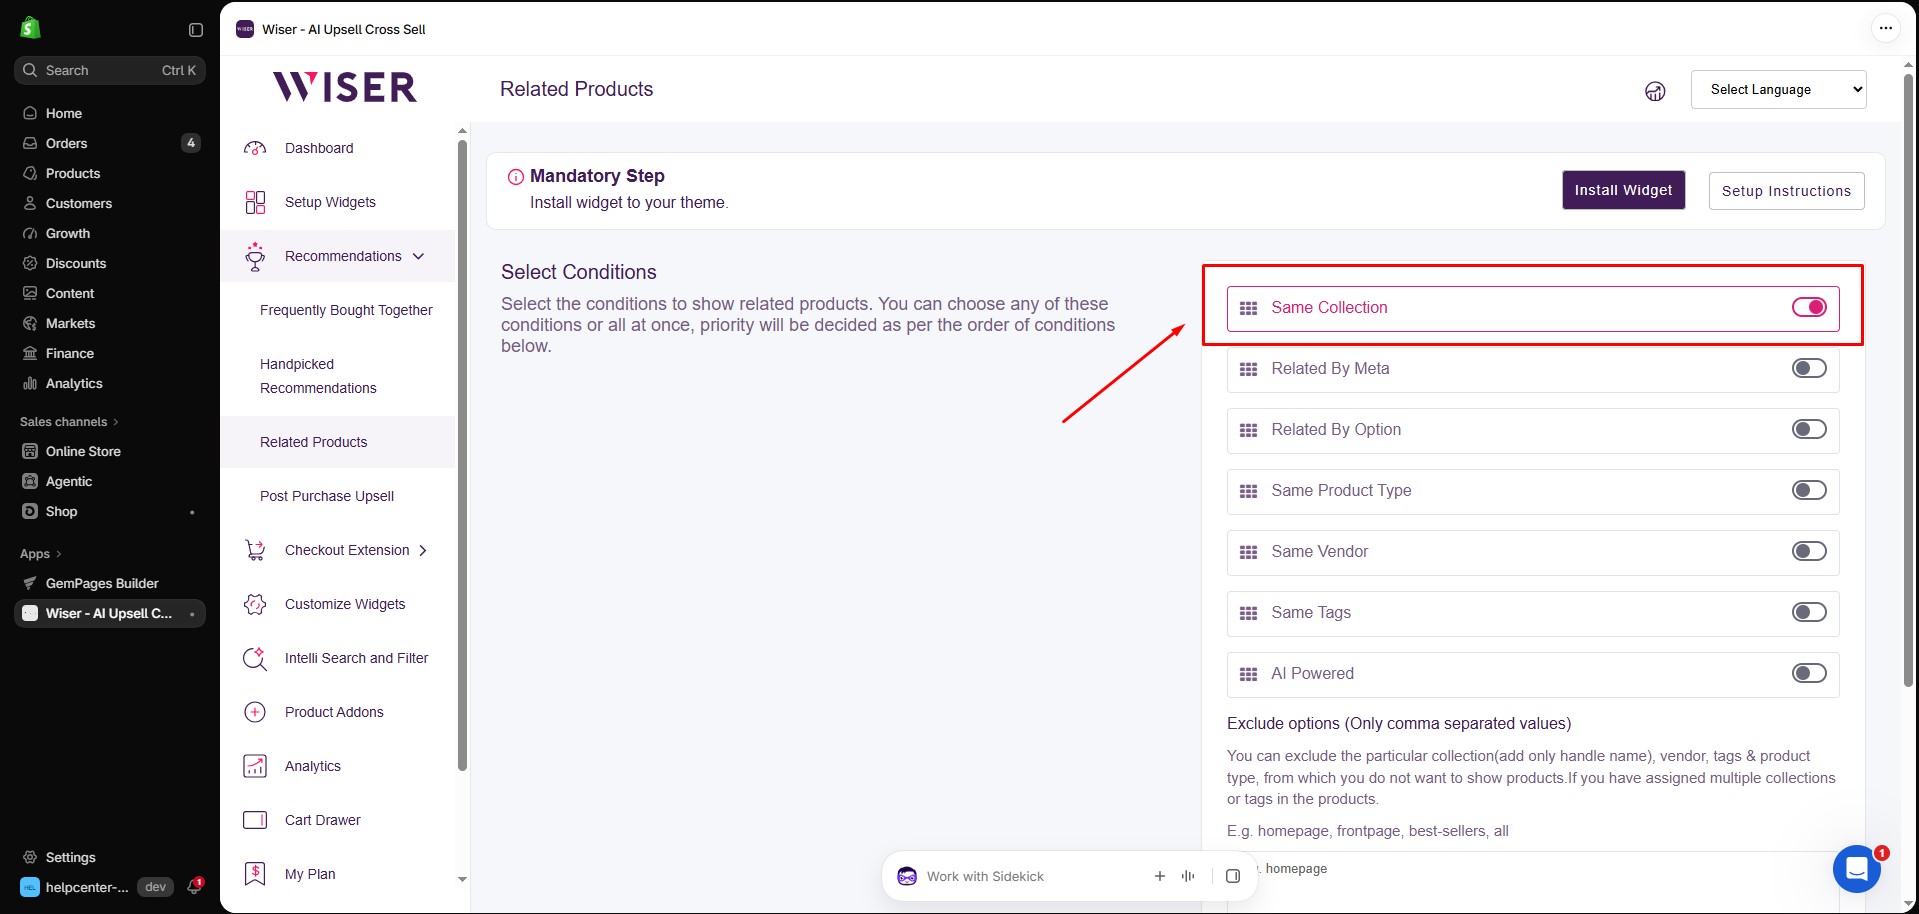Enable the Same Vendor toggle
Viewport: 1919px width, 914px height.
(x=1809, y=551)
